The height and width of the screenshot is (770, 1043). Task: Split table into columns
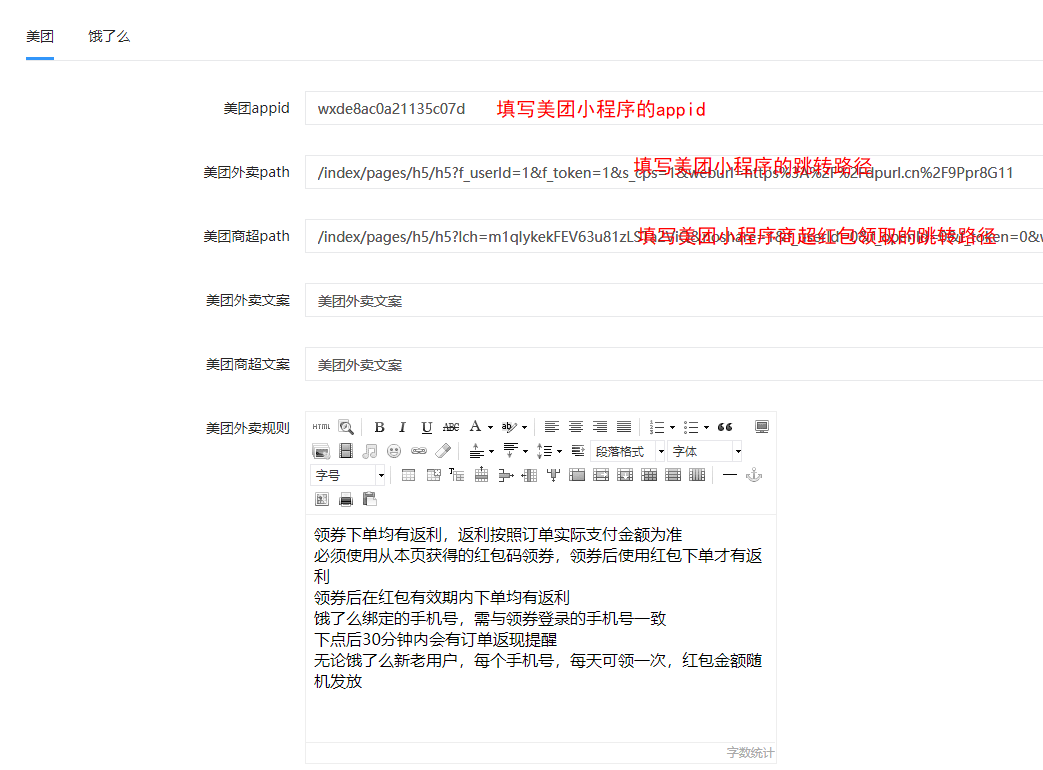[x=696, y=475]
